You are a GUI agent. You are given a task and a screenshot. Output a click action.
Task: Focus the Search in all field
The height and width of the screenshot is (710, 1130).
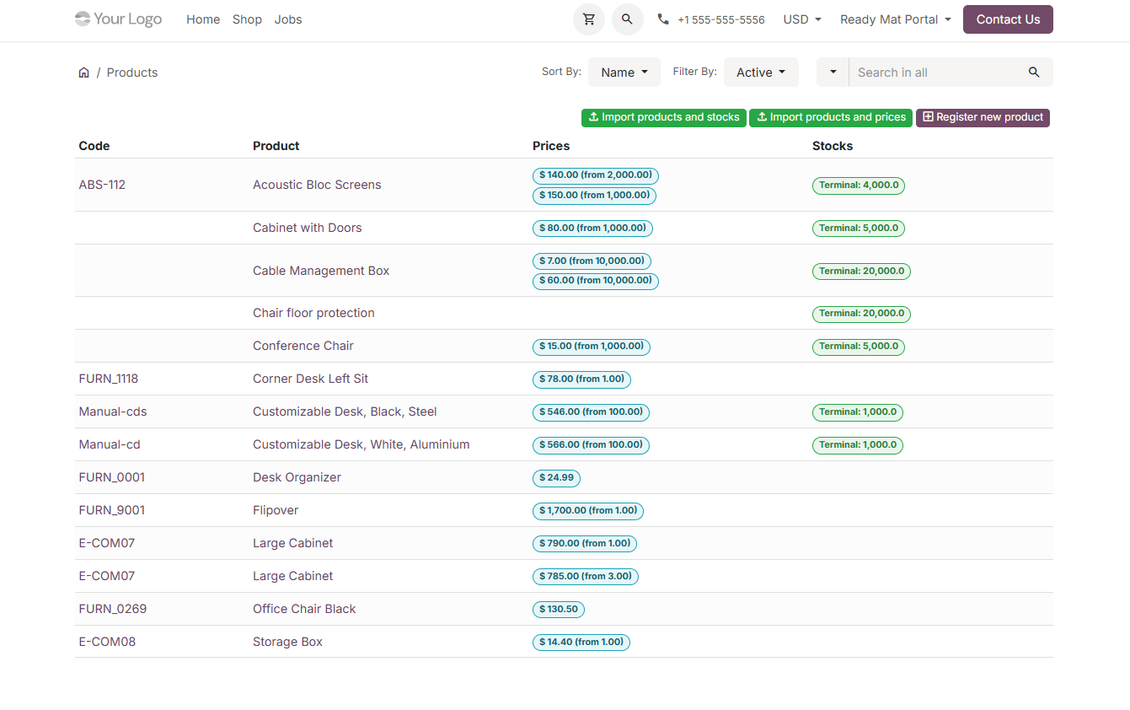pyautogui.click(x=934, y=72)
